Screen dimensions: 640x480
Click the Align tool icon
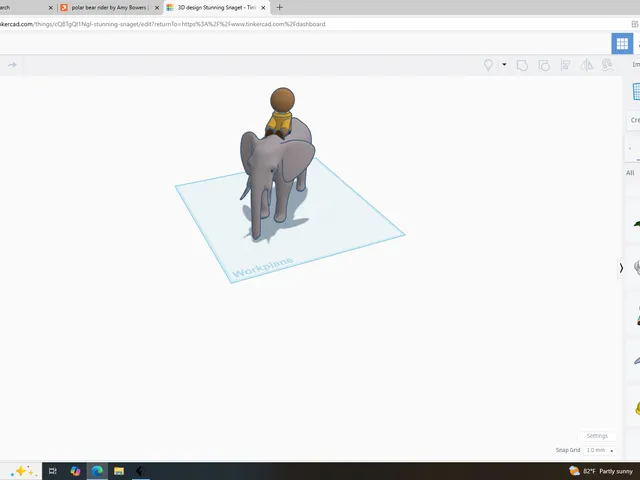tap(565, 65)
